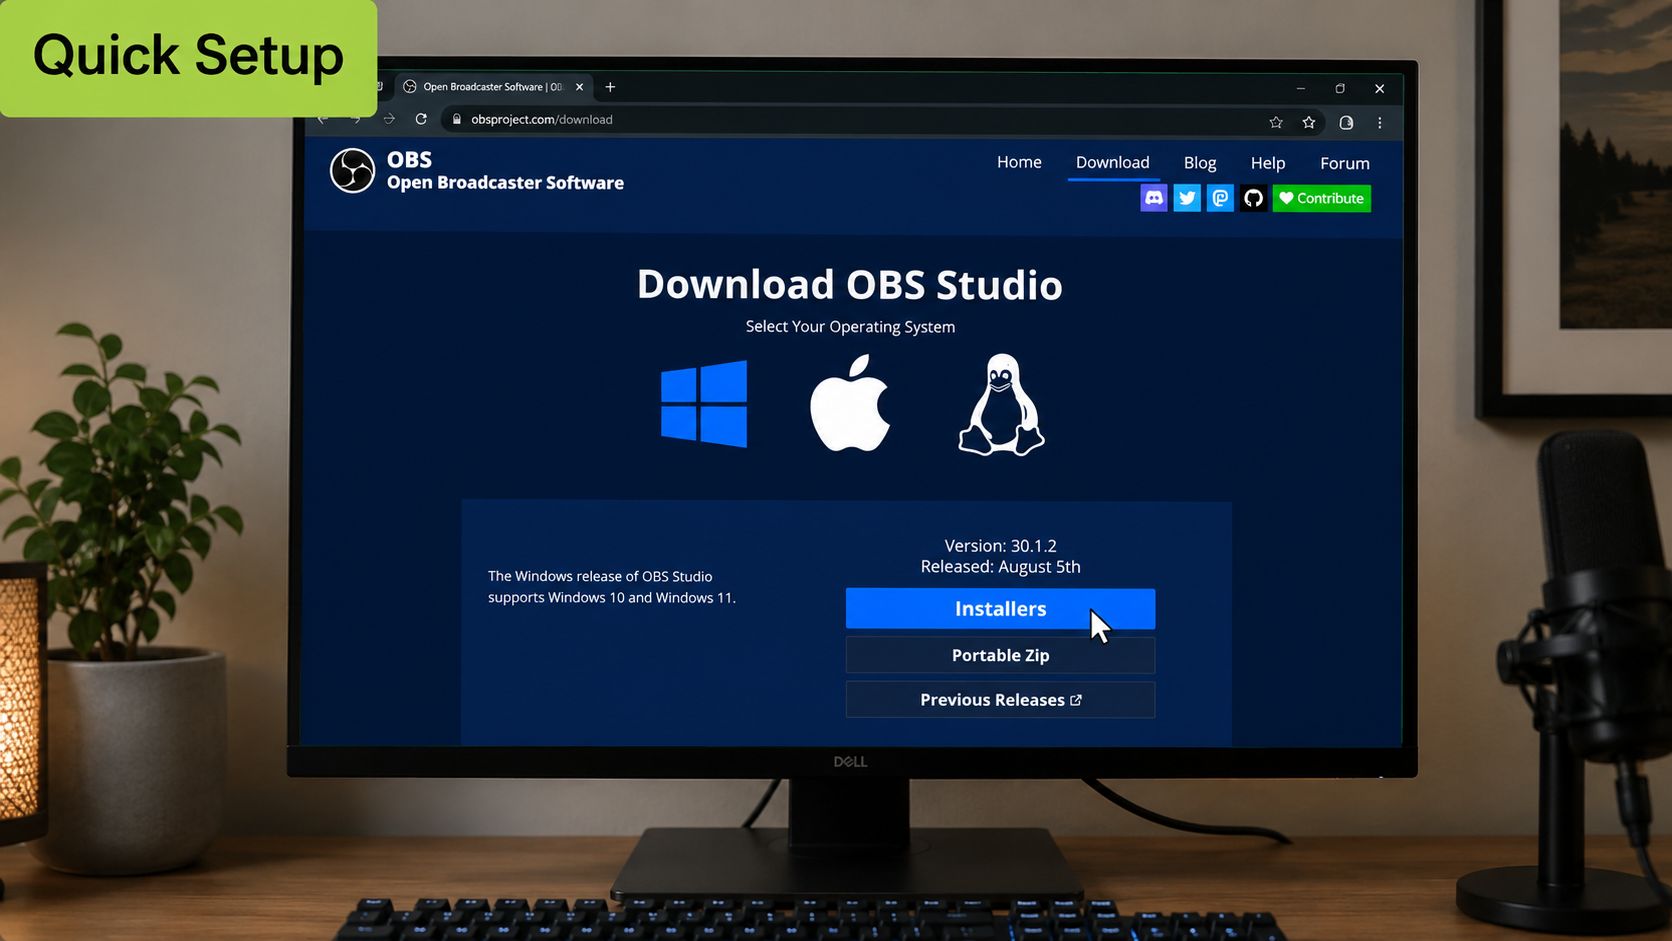
Task: Download the Portable Zip
Action: click(1000, 656)
